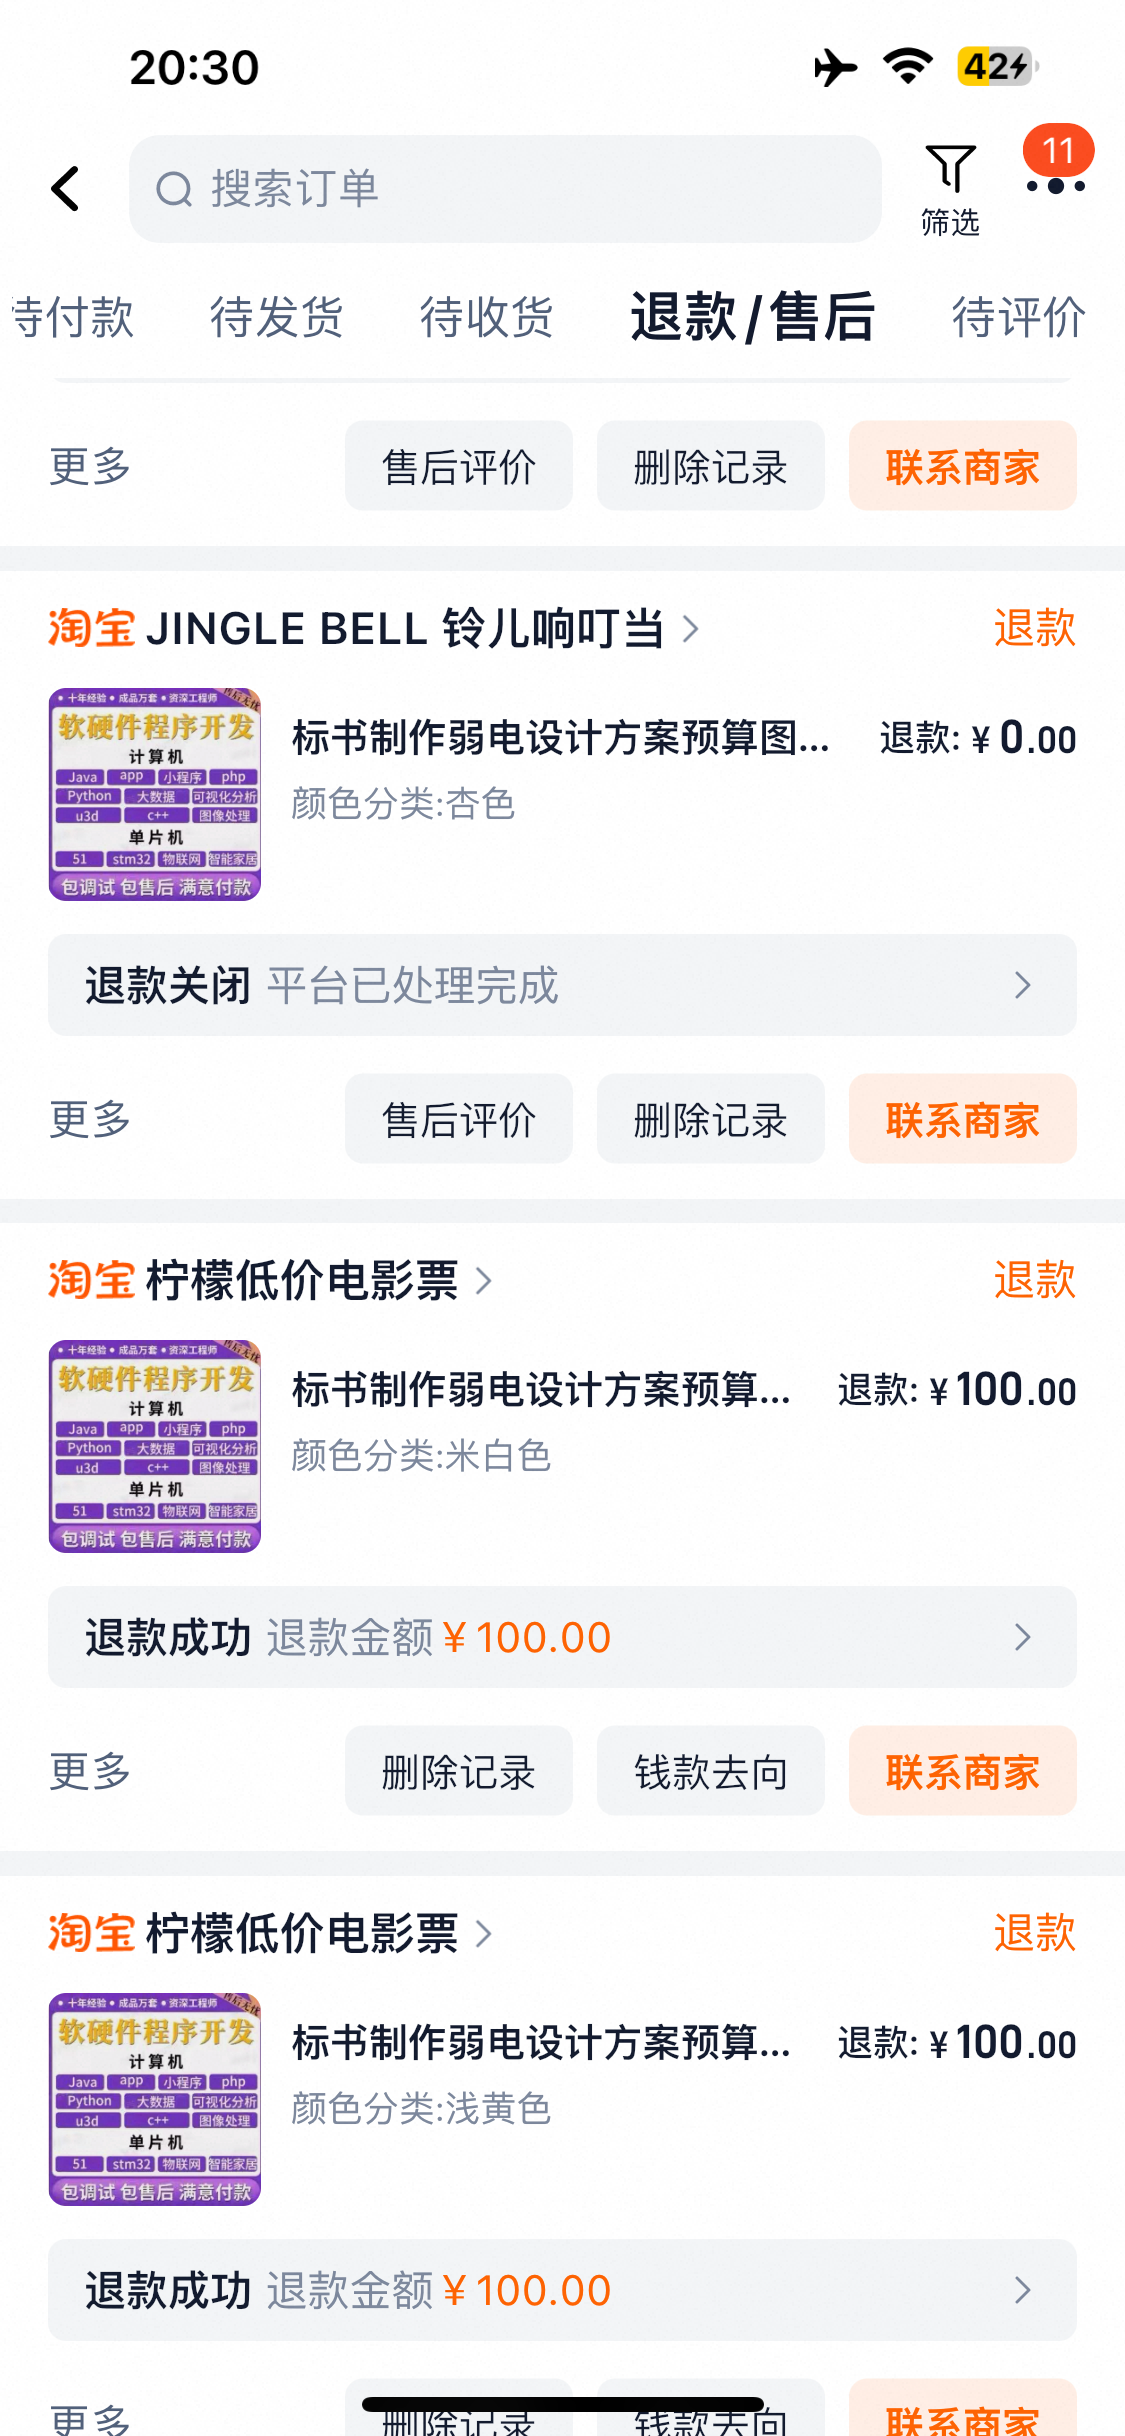Tap the Wi-Fi status icon
Viewport: 1125px width, 2436px height.
(x=908, y=67)
